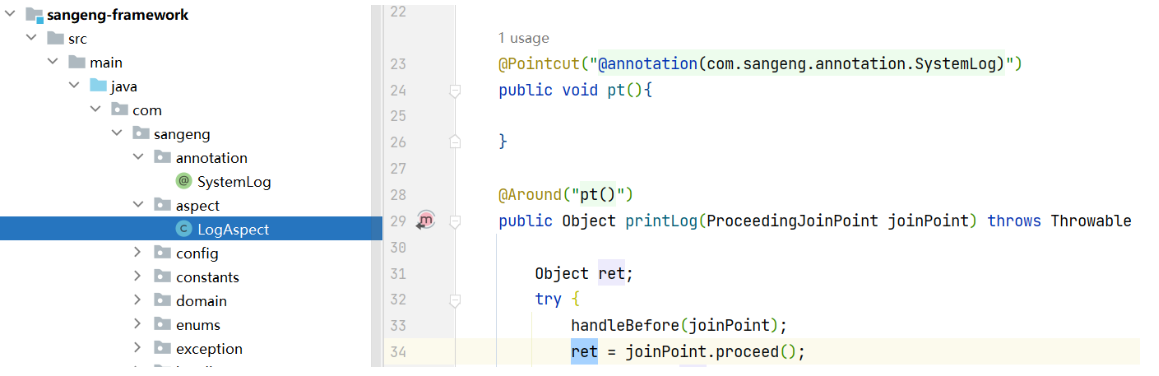Click the com.sangeng.annotation.SystemLog reference
The width and height of the screenshot is (1159, 376).
tap(851, 64)
